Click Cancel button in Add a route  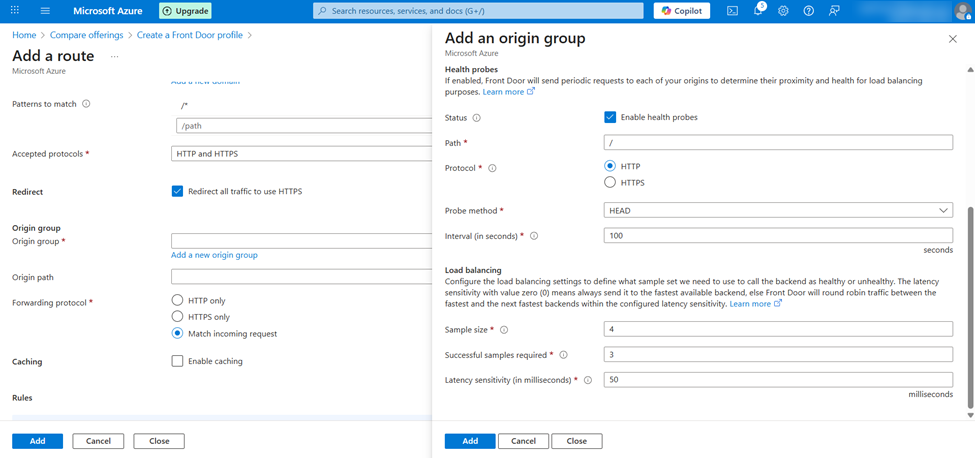(98, 441)
